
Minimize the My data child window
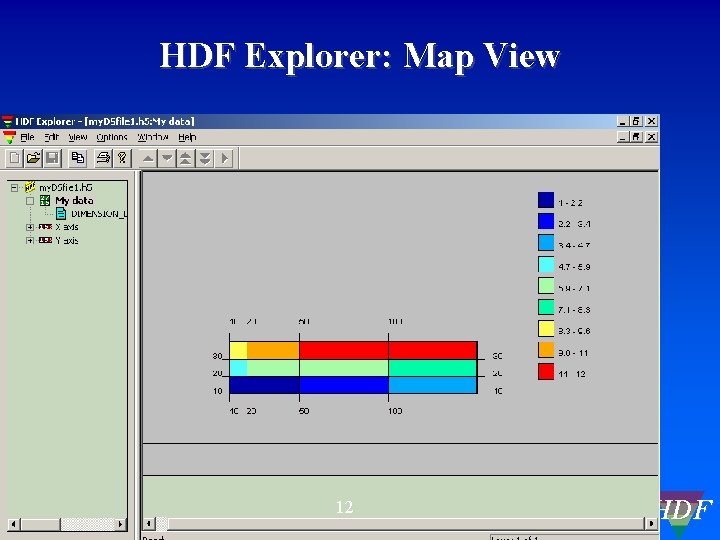coord(622,137)
